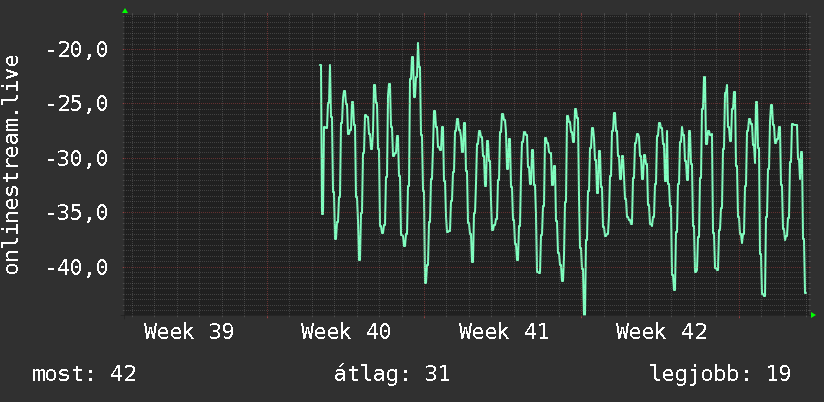The width and height of the screenshot is (824, 402).
Task: Select the -40,0 Y-axis label
Action: (x=77, y=267)
